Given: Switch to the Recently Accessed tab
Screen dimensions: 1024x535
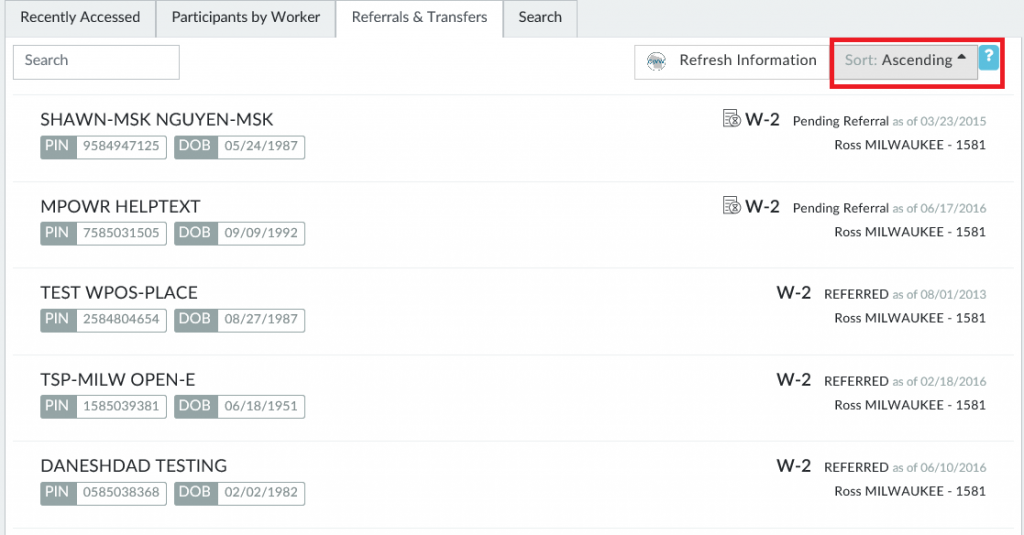Looking at the screenshot, I should pos(80,18).
